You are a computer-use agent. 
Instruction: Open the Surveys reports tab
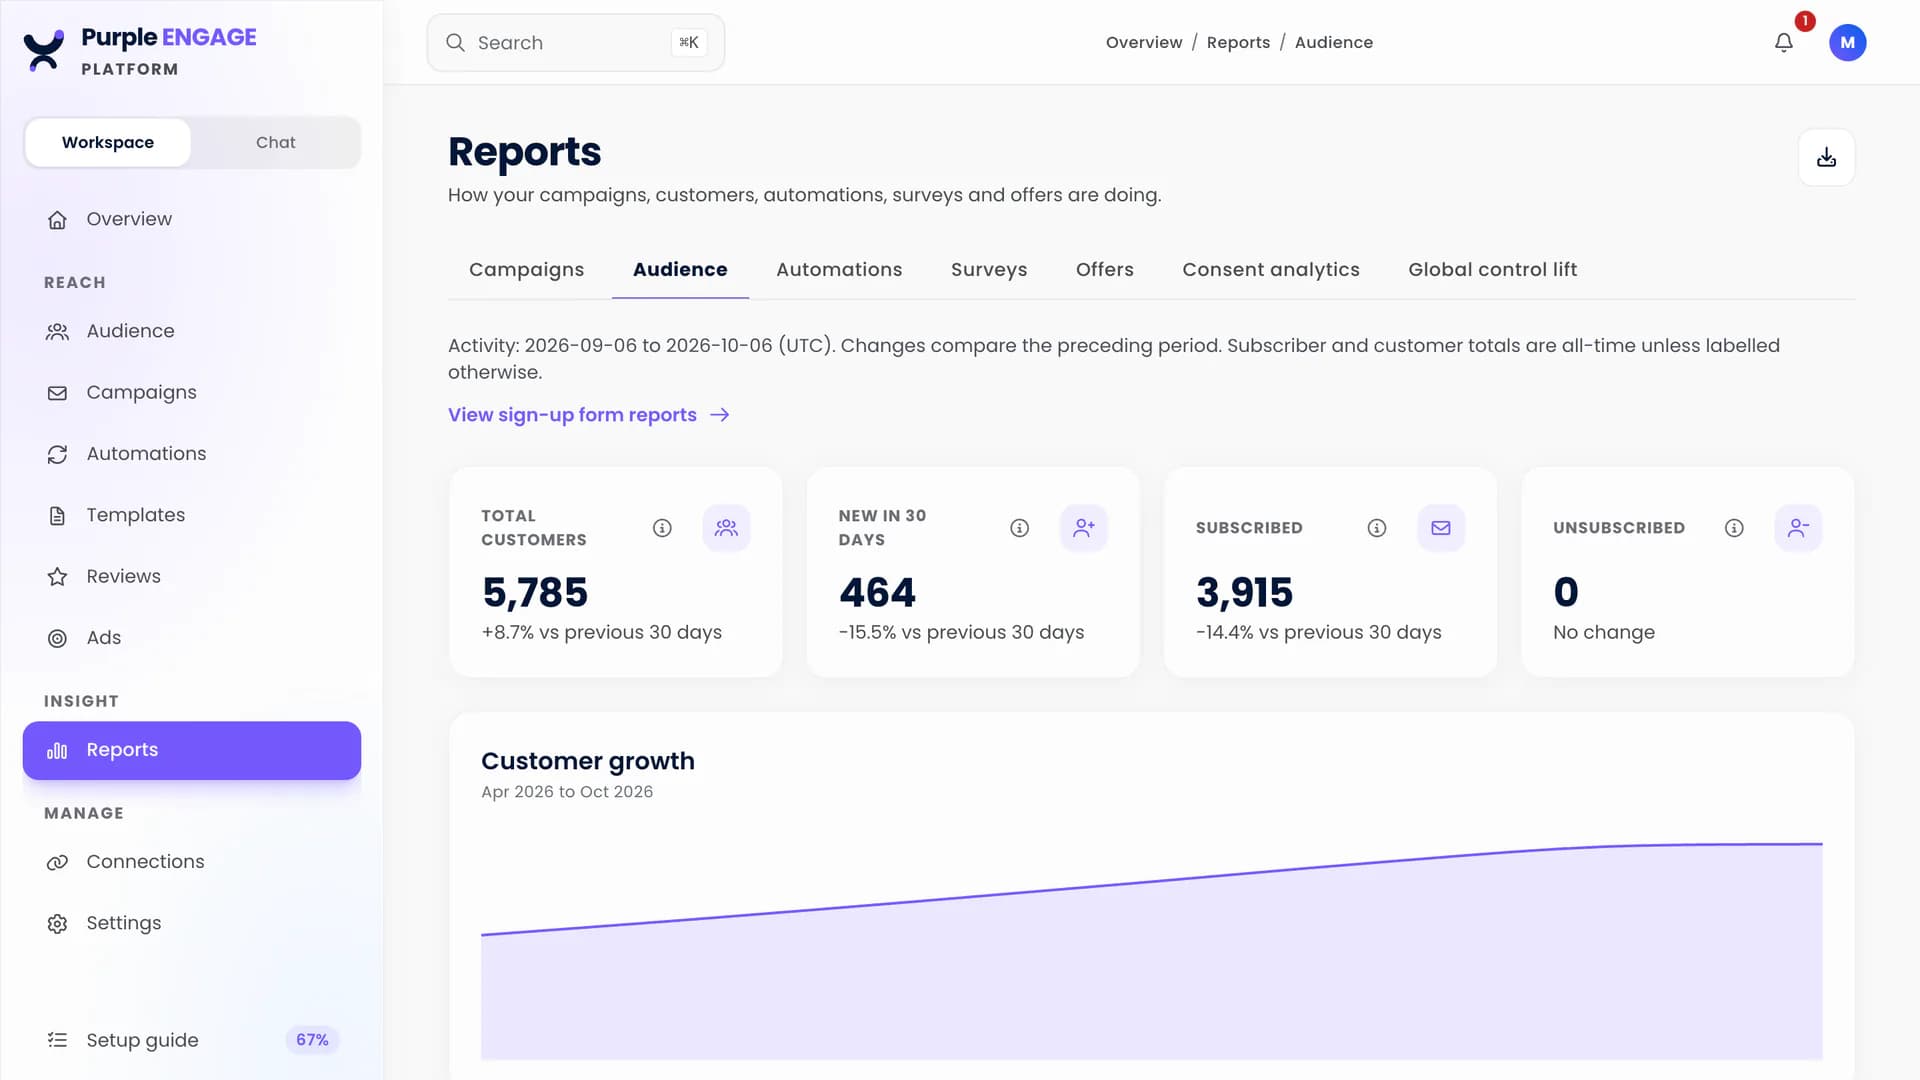989,269
